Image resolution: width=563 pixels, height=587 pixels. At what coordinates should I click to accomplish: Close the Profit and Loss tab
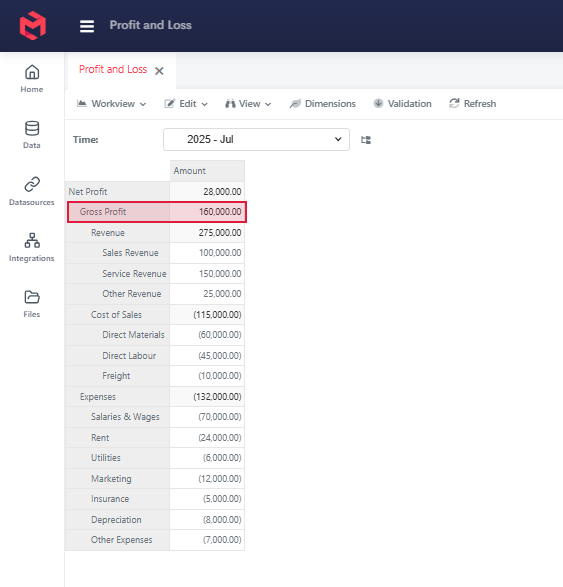[159, 71]
